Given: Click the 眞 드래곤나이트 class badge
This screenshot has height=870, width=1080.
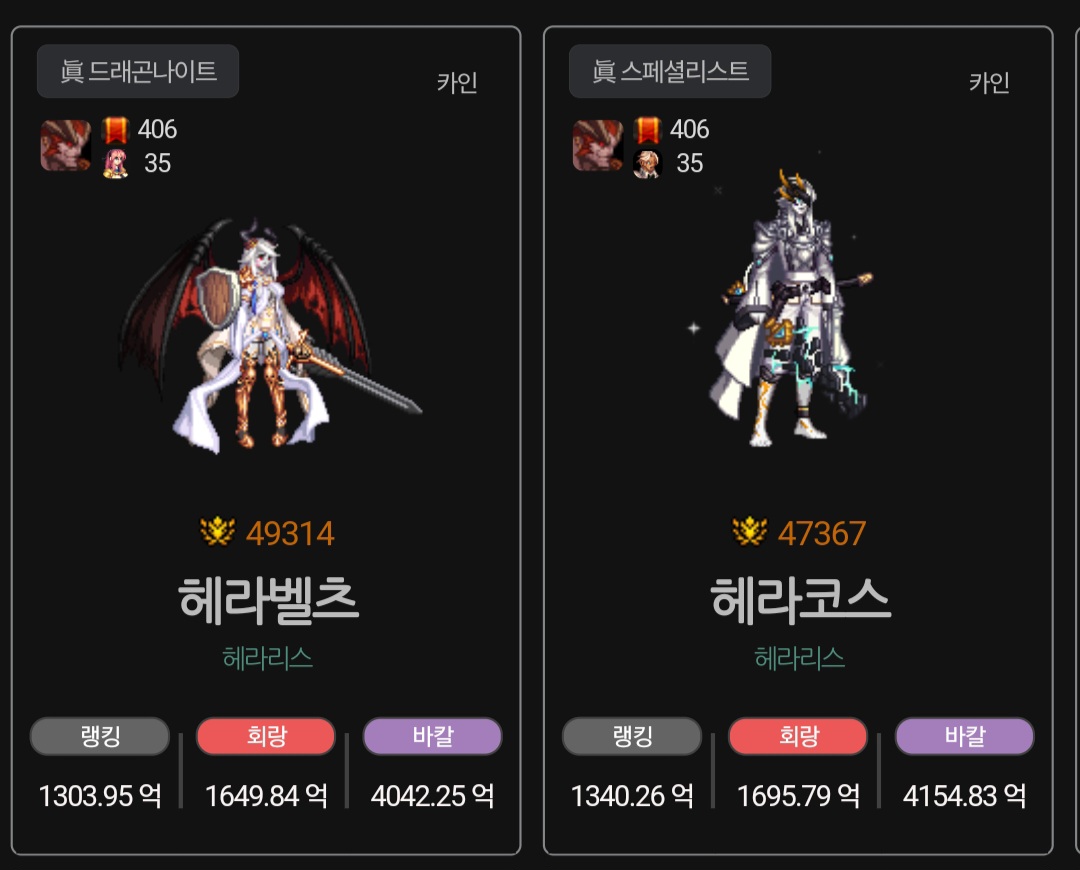Looking at the screenshot, I should click(x=138, y=71).
